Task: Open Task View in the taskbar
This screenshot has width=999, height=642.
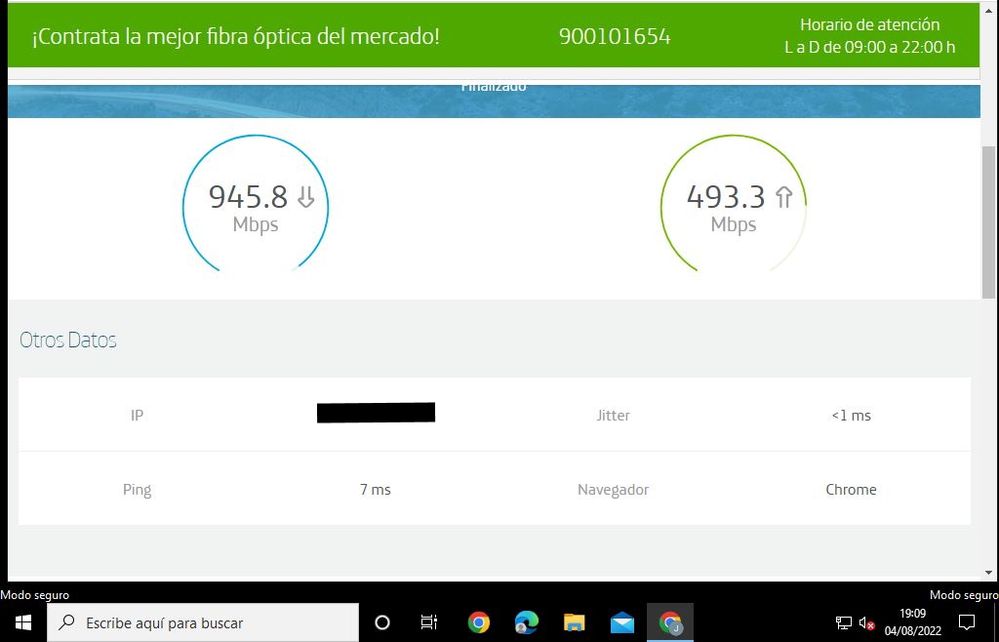Action: coord(429,622)
